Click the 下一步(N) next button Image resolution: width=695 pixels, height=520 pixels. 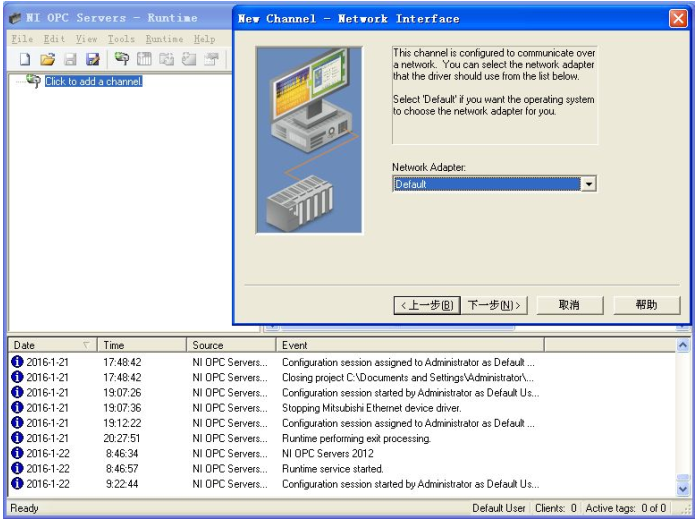coord(494,305)
